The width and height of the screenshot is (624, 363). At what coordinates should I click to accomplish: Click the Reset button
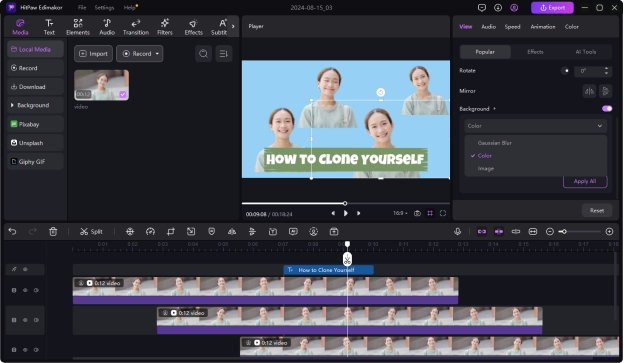(597, 211)
